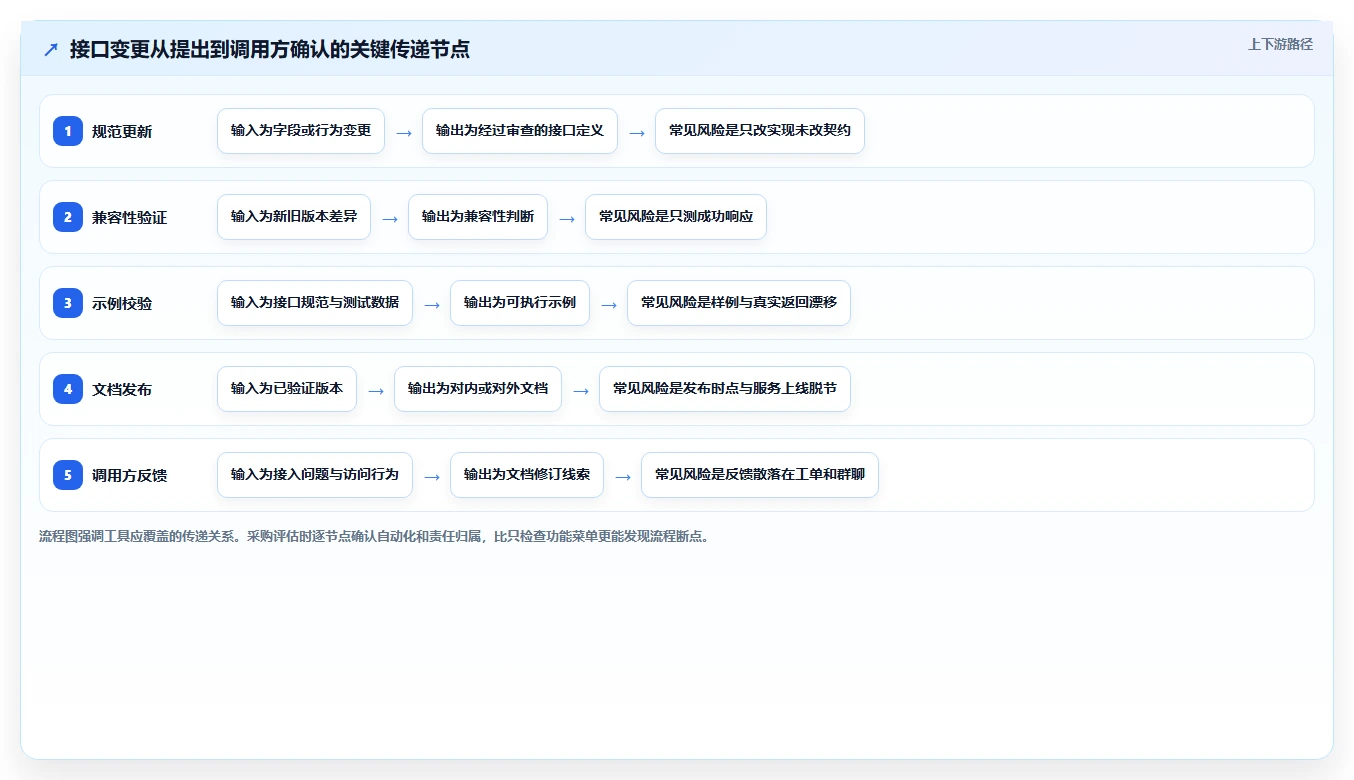
Task: Click the 输出为可执行示例 box
Action: pos(520,303)
